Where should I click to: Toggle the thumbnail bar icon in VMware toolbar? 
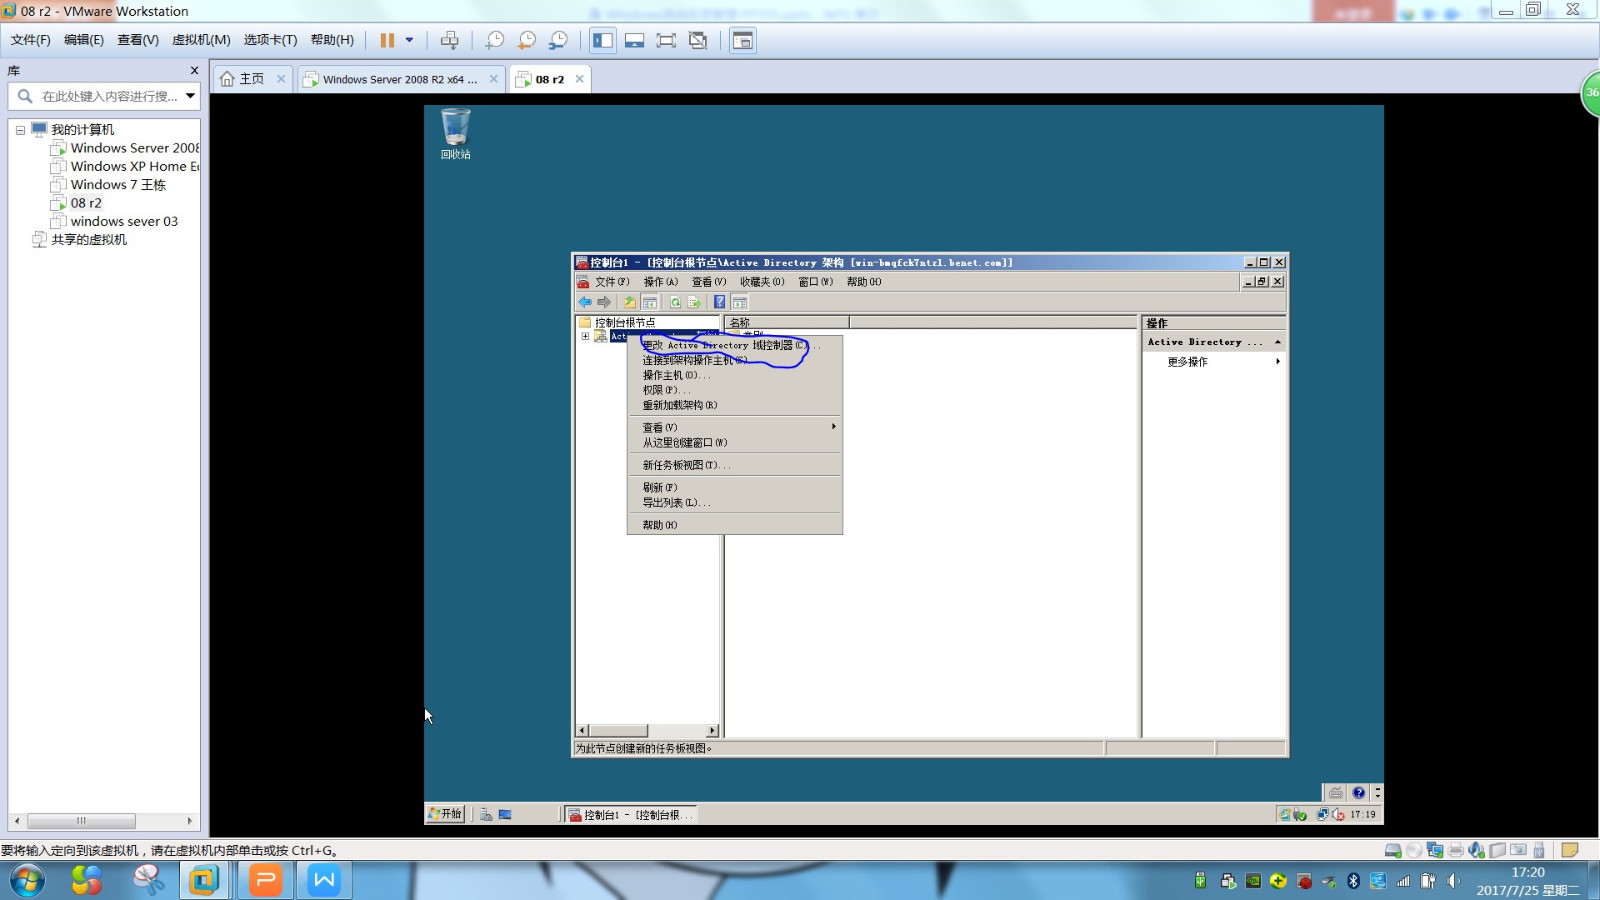click(x=634, y=40)
